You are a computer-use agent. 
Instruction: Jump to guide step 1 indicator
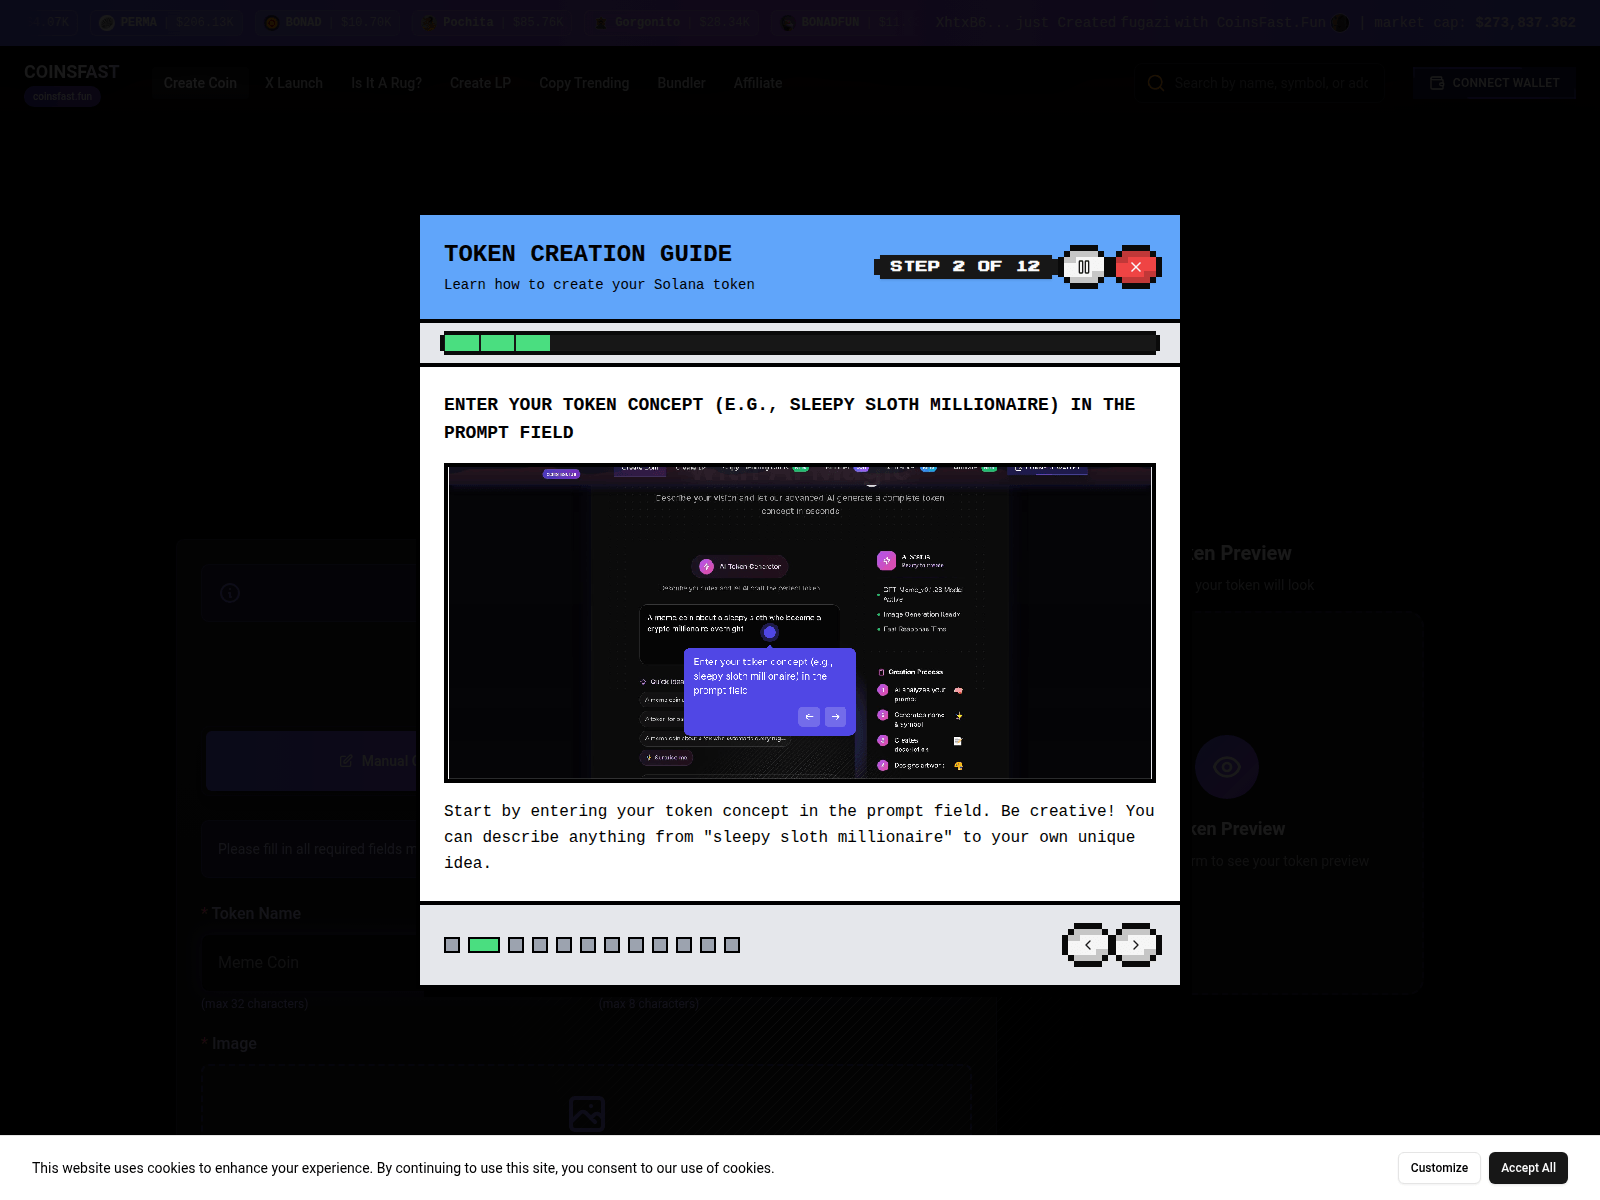point(452,945)
